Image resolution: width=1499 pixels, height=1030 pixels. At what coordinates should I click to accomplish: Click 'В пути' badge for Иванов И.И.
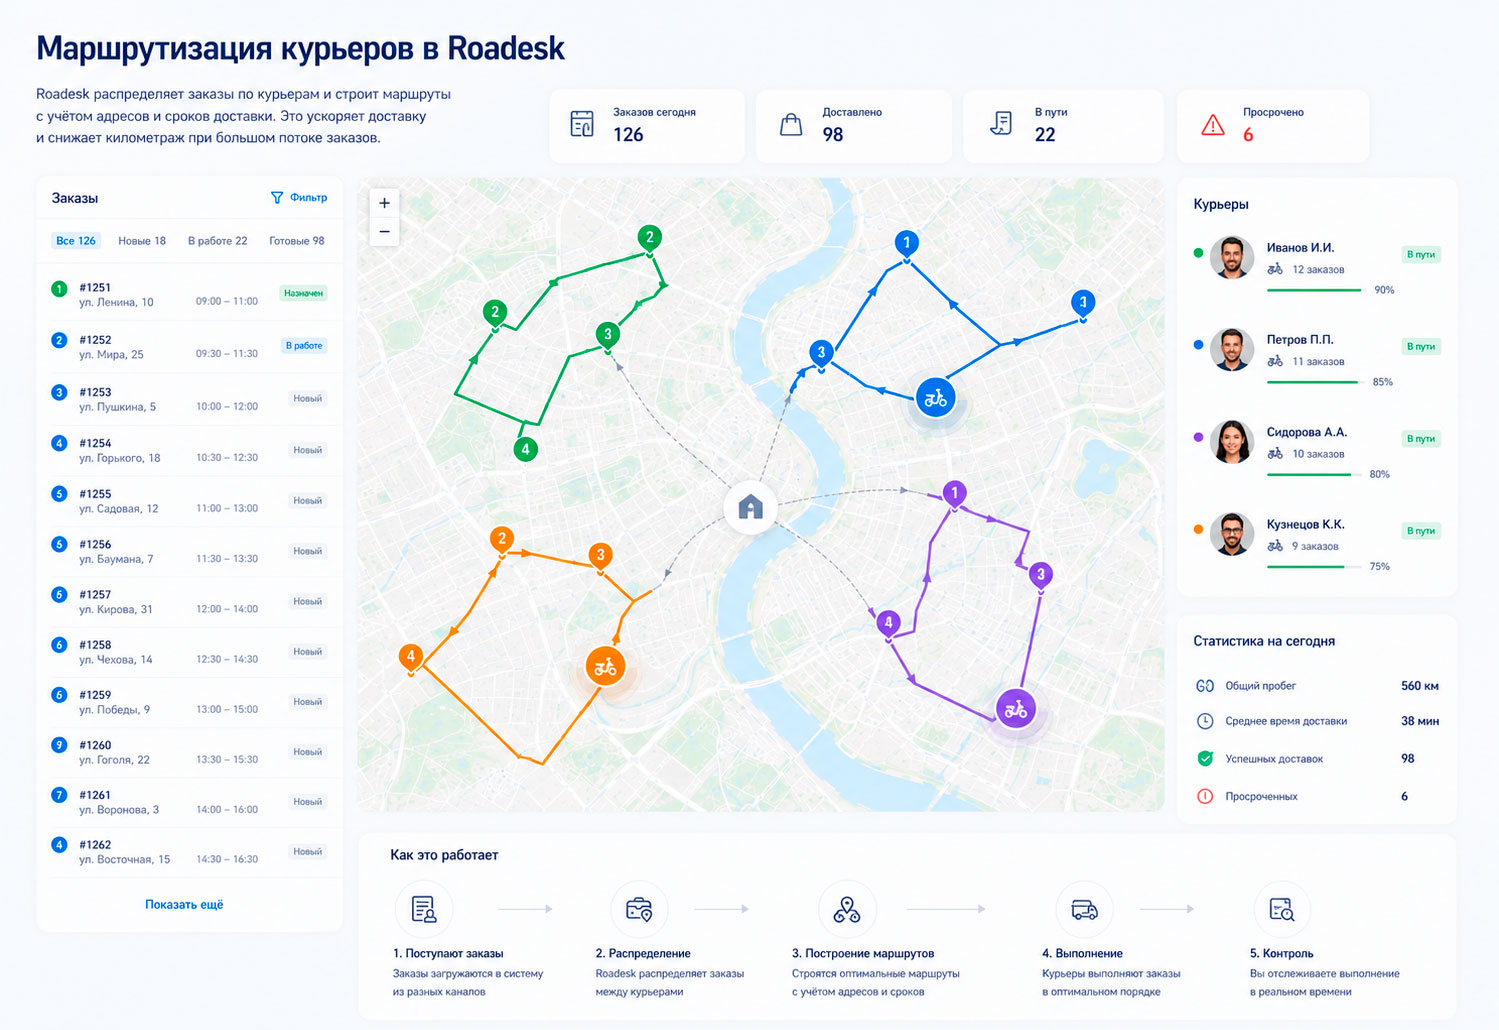(x=1421, y=254)
